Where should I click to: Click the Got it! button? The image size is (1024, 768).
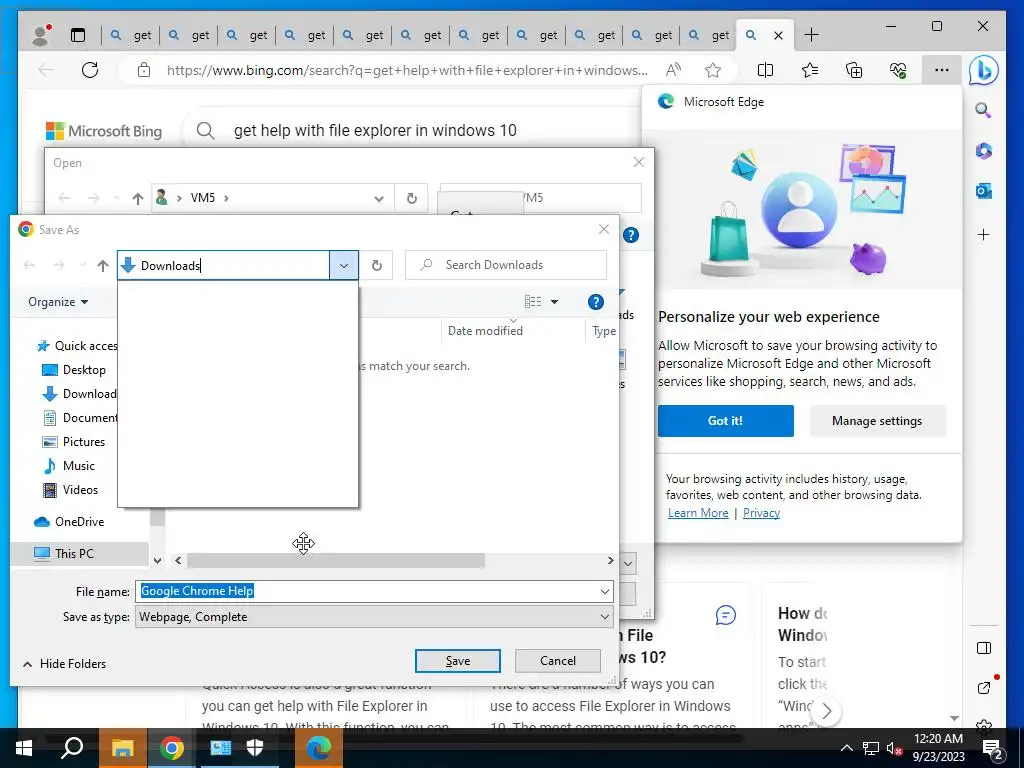[x=726, y=421]
